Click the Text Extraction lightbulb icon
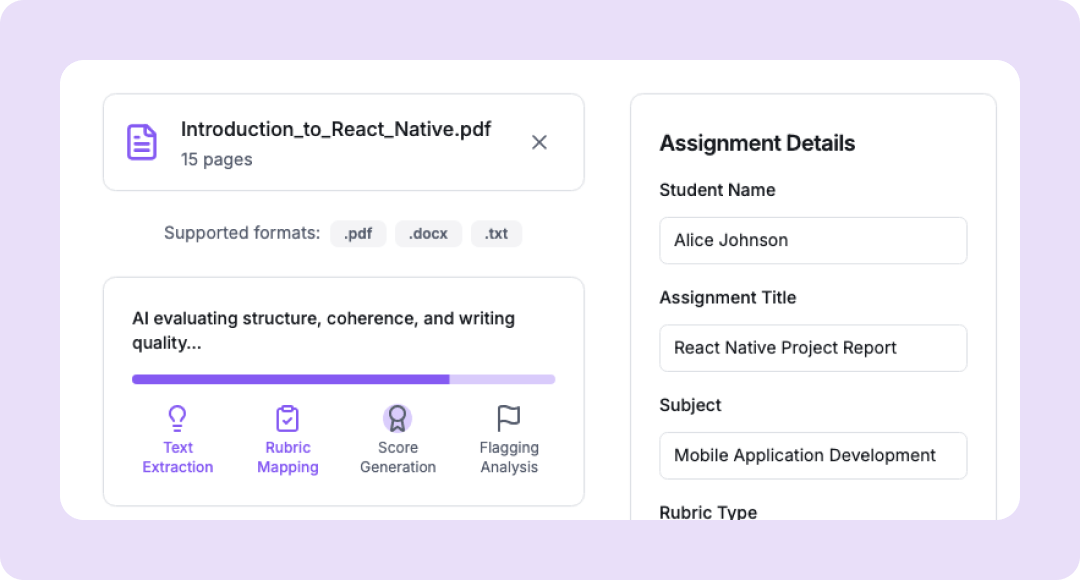The height and width of the screenshot is (580, 1080). (x=178, y=418)
